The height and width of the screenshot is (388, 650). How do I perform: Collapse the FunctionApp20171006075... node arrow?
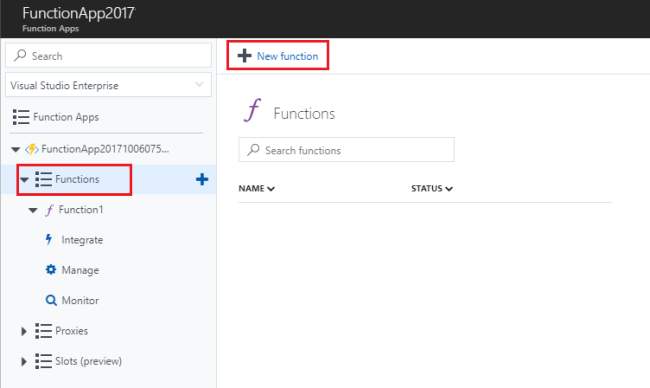coord(16,149)
